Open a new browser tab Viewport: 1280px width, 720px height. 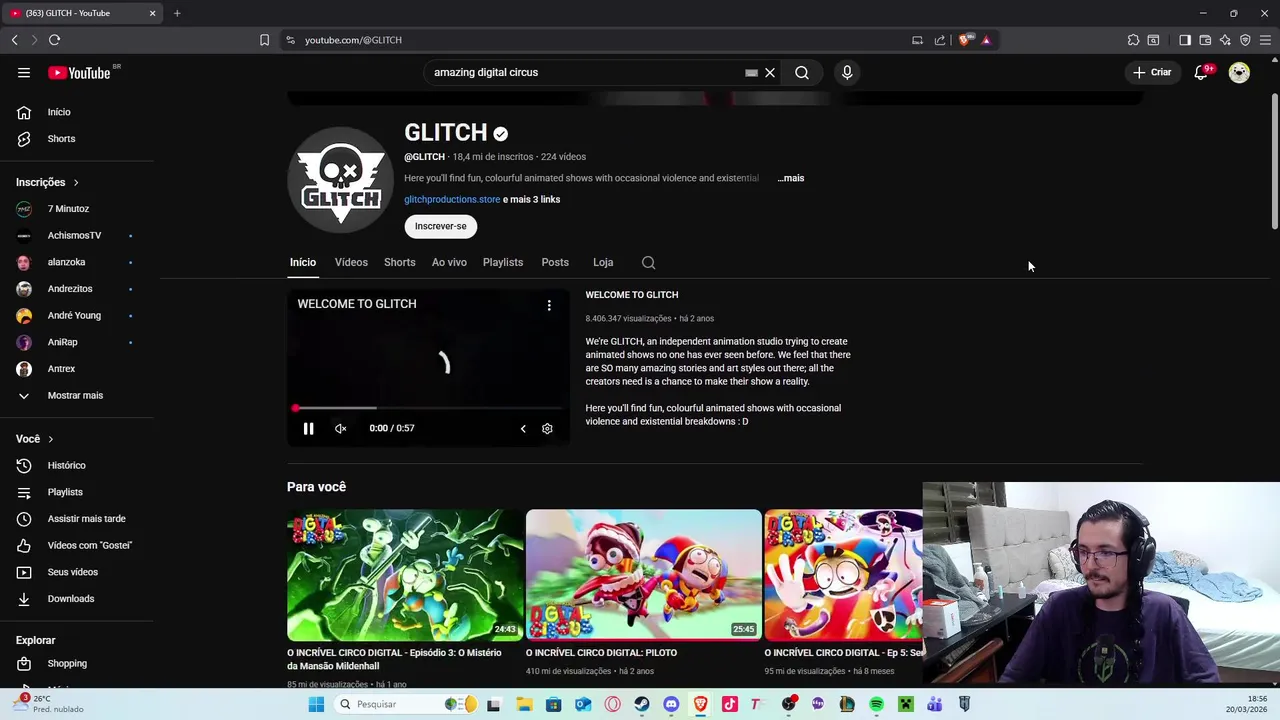pos(177,13)
